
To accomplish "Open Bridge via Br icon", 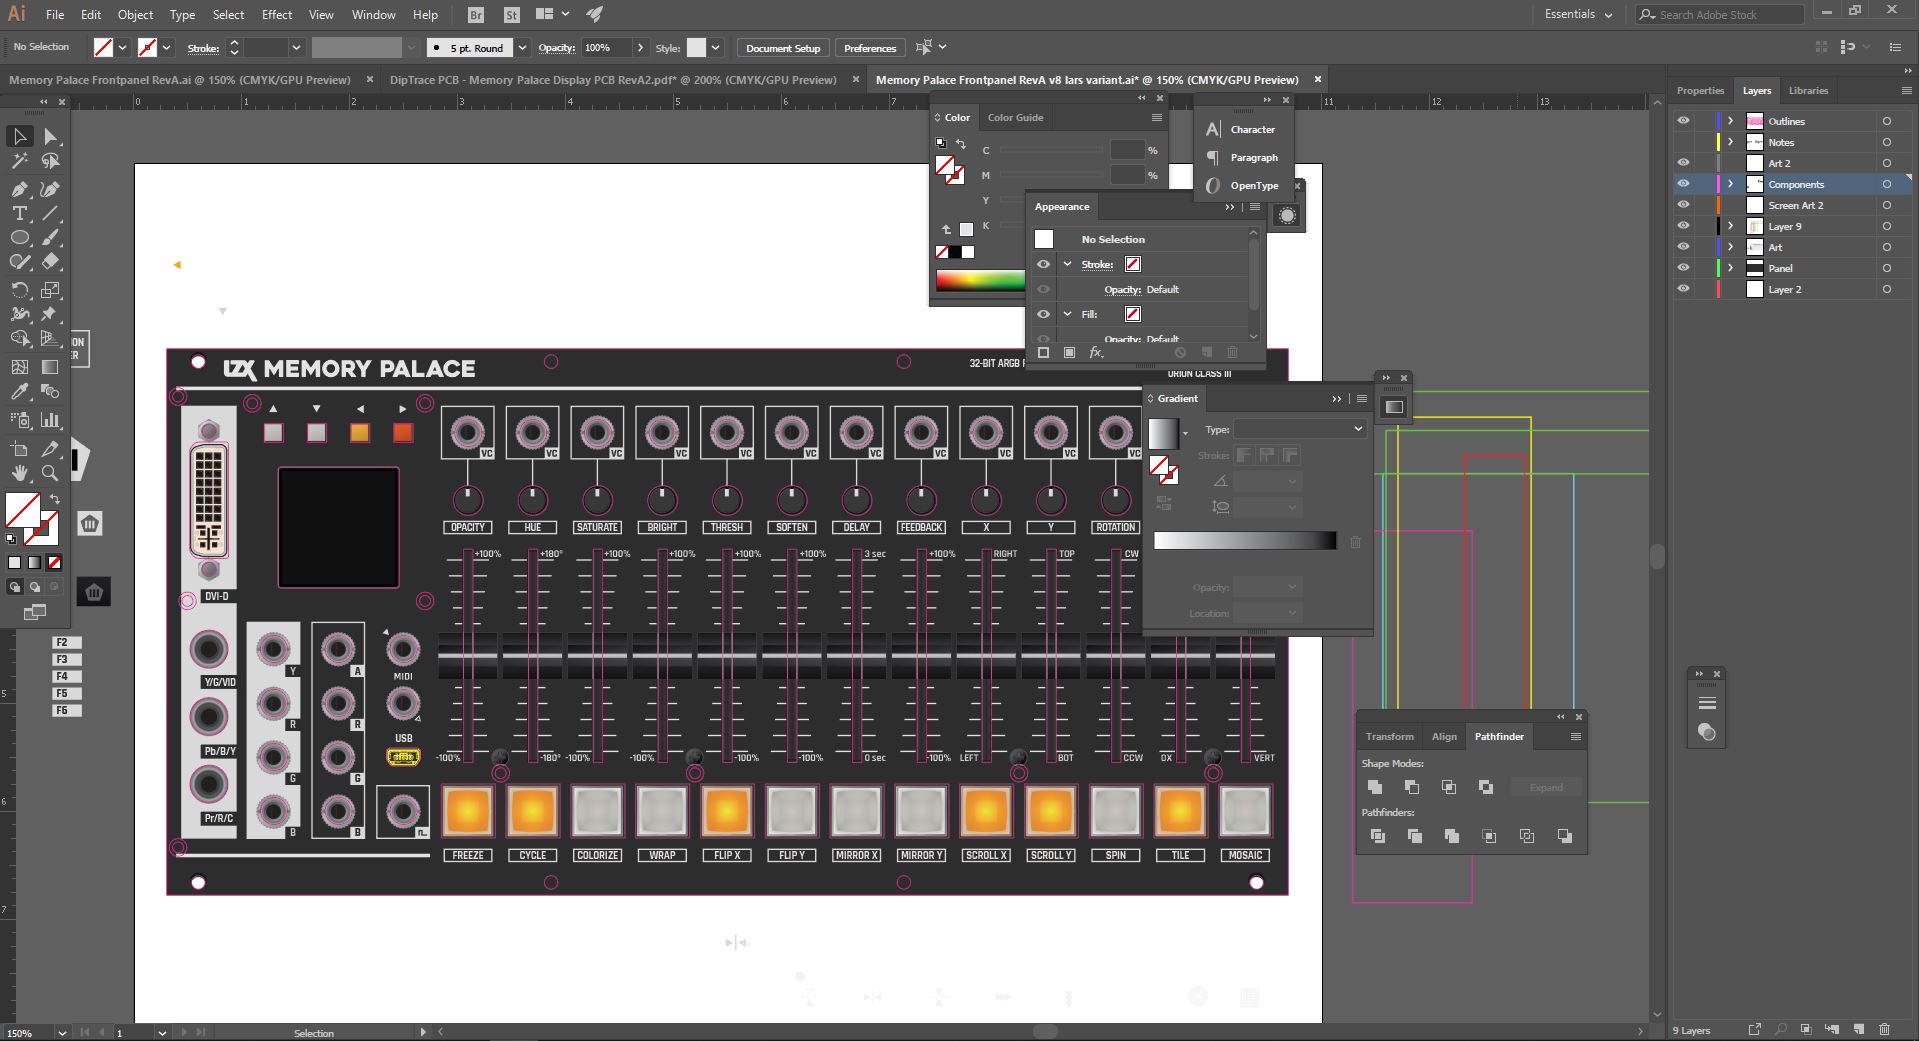I will pyautogui.click(x=476, y=15).
